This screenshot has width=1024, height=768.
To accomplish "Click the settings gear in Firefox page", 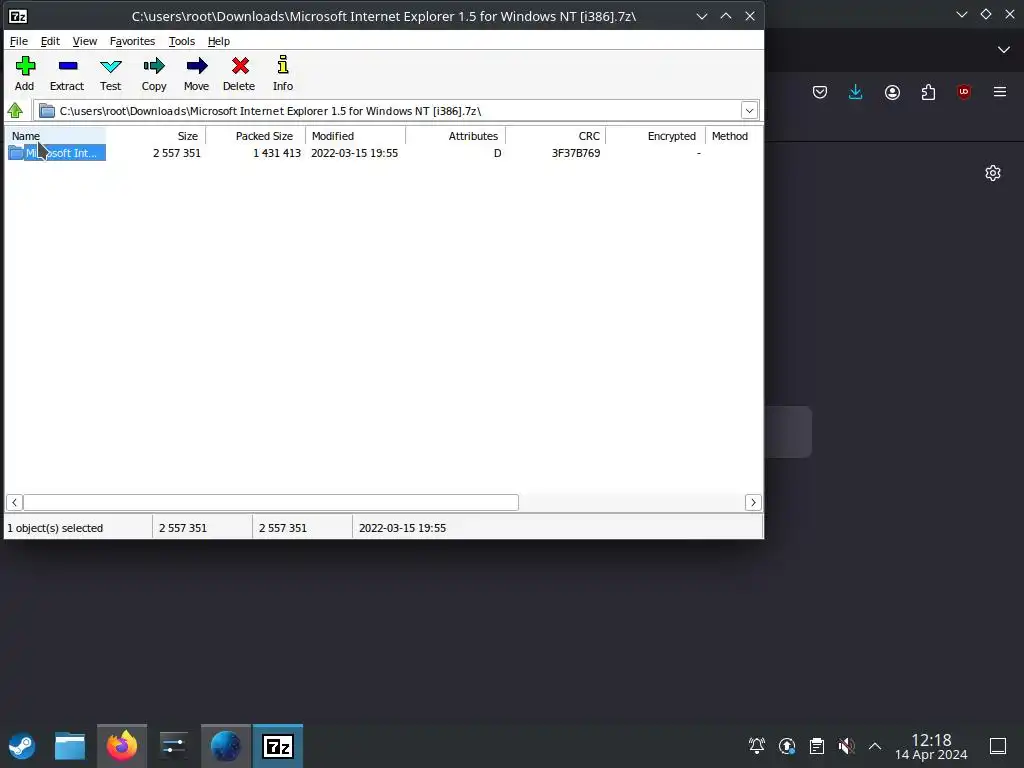I will pos(993,173).
